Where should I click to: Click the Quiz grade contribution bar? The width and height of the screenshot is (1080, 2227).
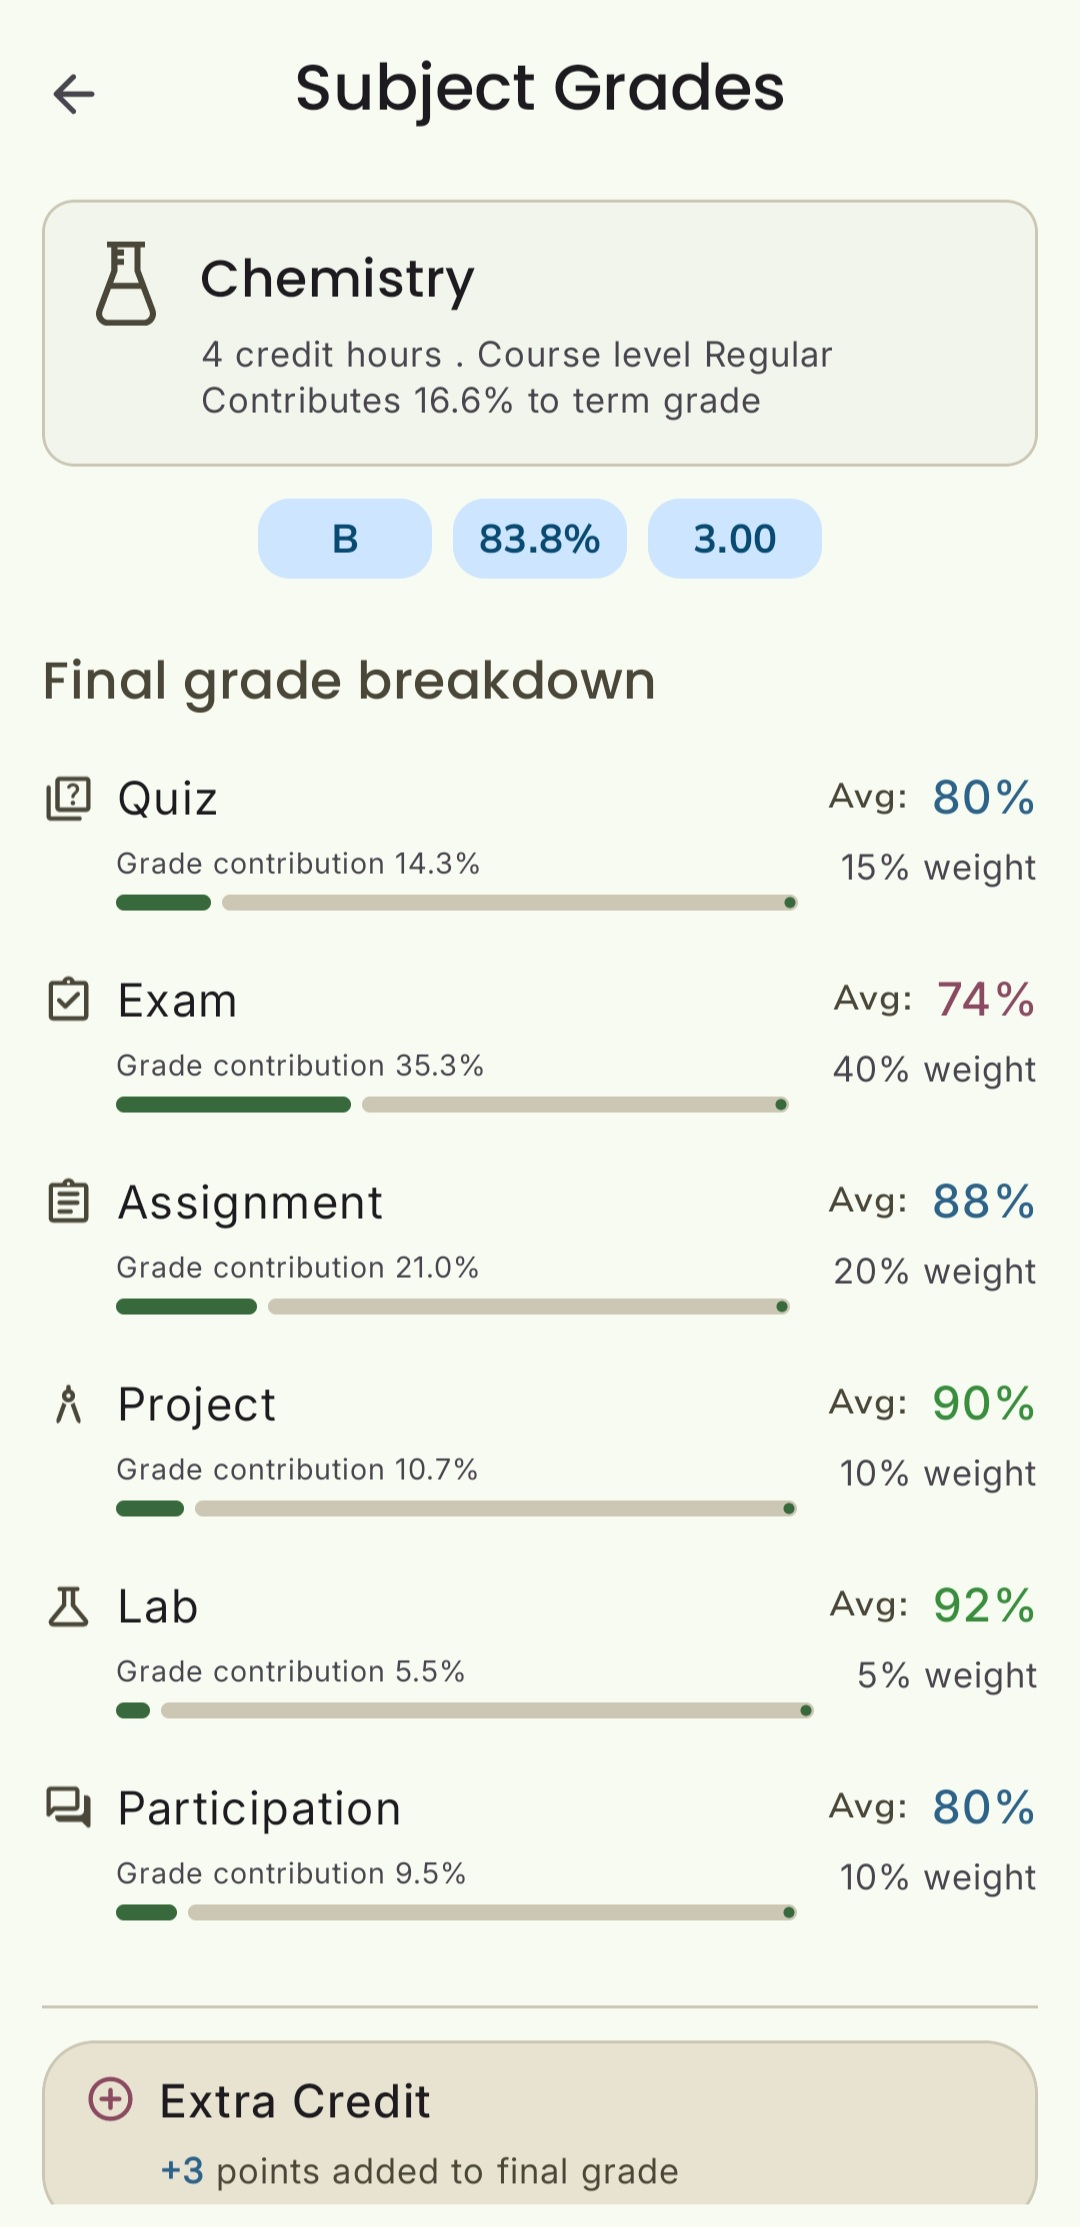click(x=456, y=903)
